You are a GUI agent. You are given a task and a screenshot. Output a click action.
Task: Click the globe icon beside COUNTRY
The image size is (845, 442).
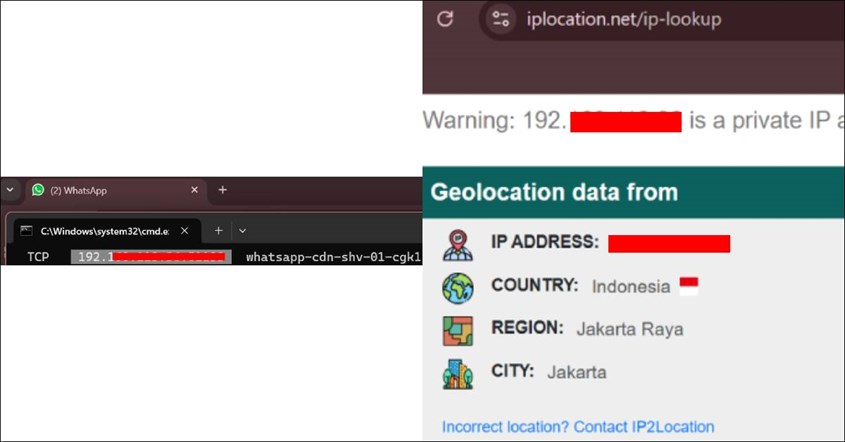tap(458, 288)
